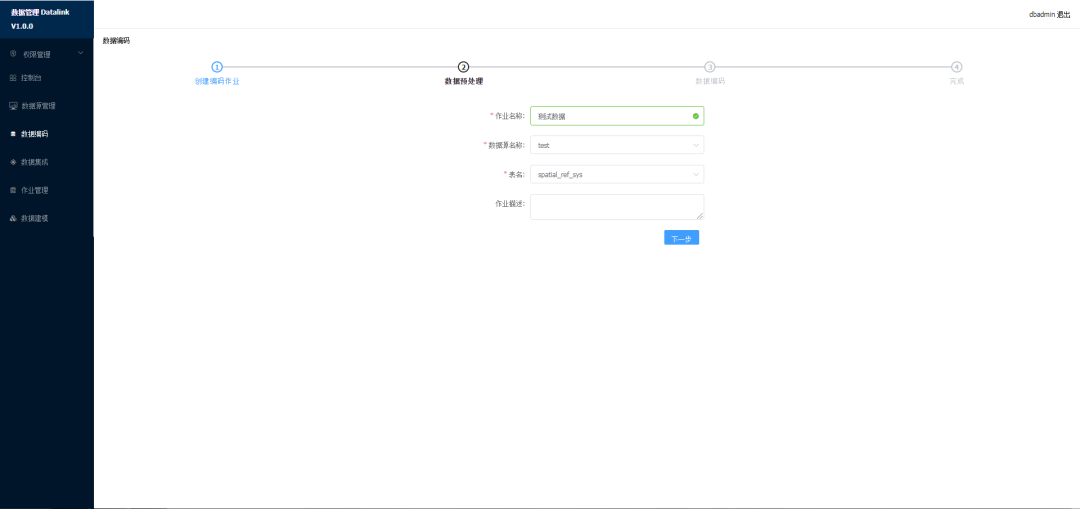The width and height of the screenshot is (1080, 509).
Task: Click the step 3 circle above 数据编码
Action: pos(709,67)
